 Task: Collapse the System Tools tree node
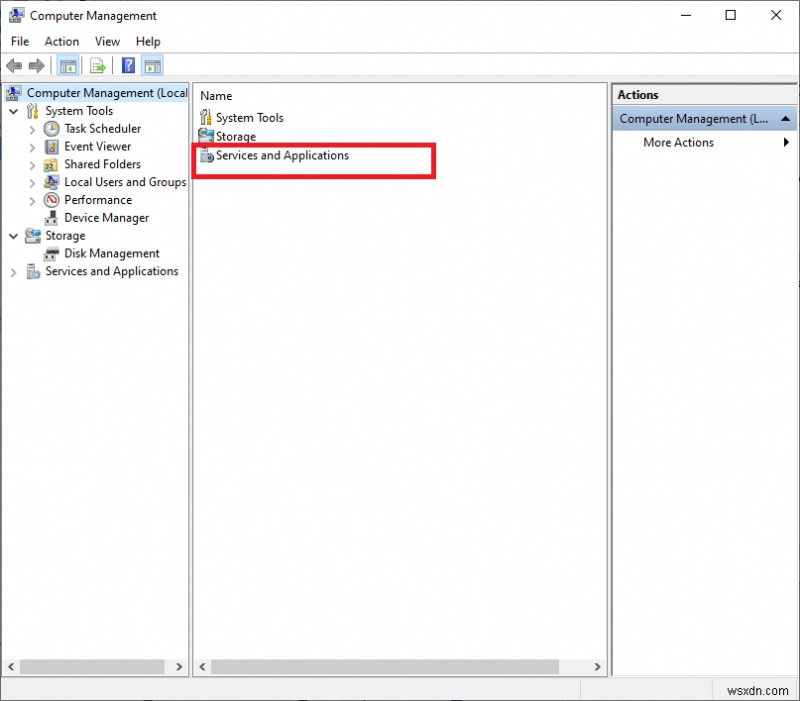click(x=13, y=110)
